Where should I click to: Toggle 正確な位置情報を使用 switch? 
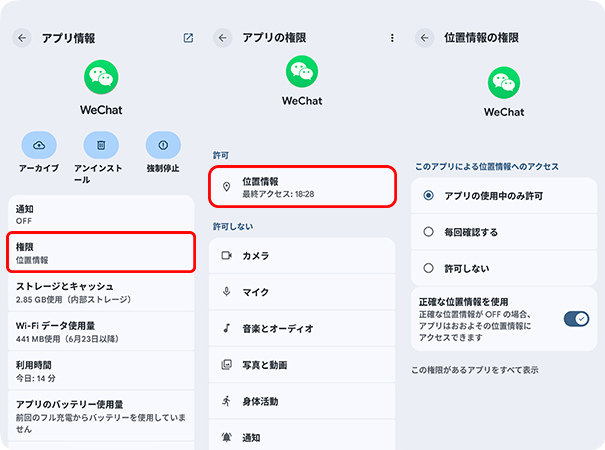coord(576,319)
